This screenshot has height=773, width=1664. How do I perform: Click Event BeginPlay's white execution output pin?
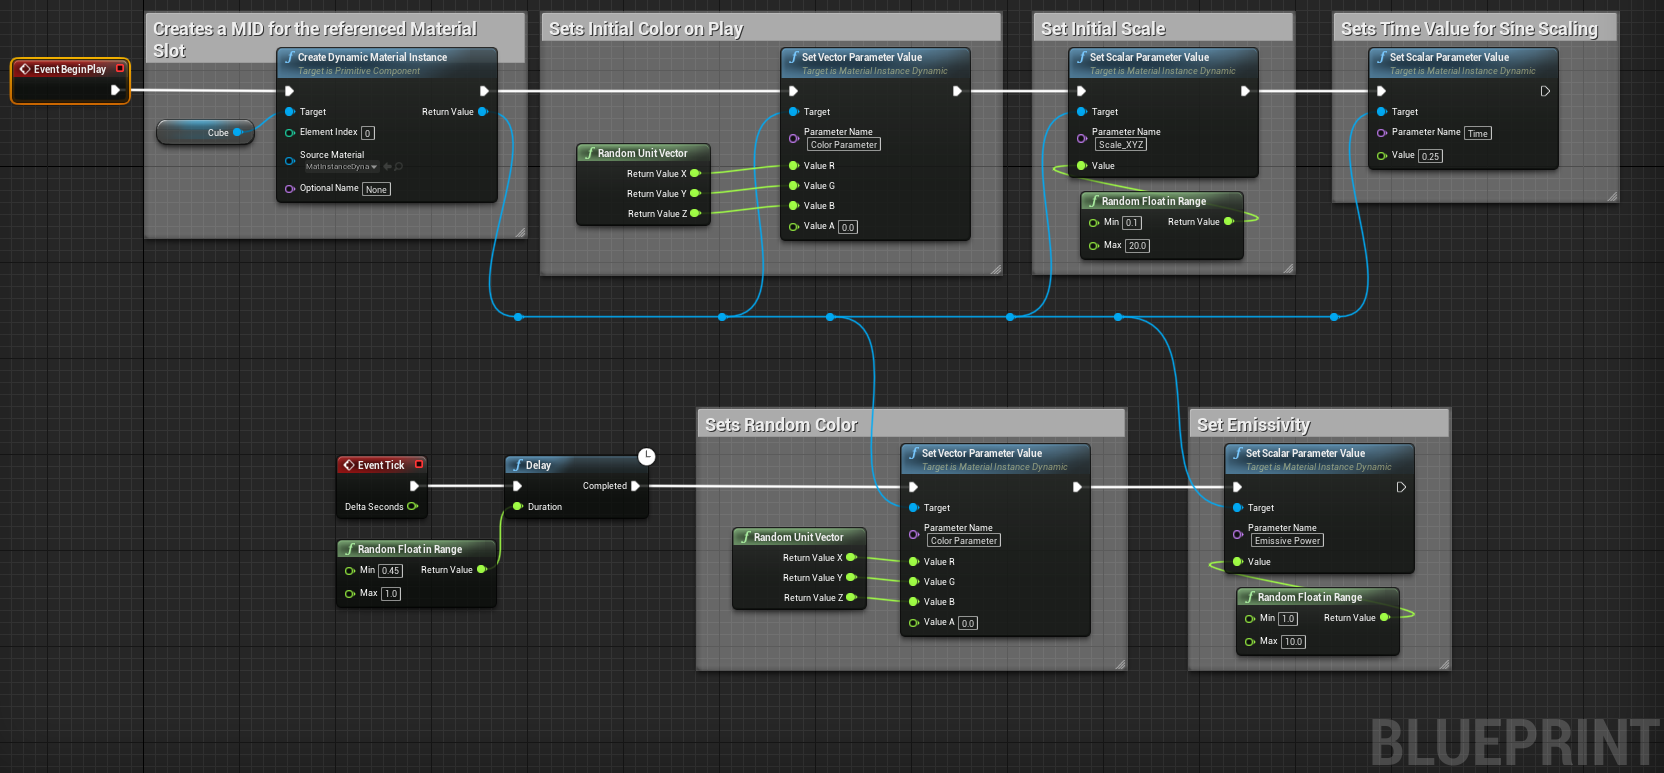point(115,90)
